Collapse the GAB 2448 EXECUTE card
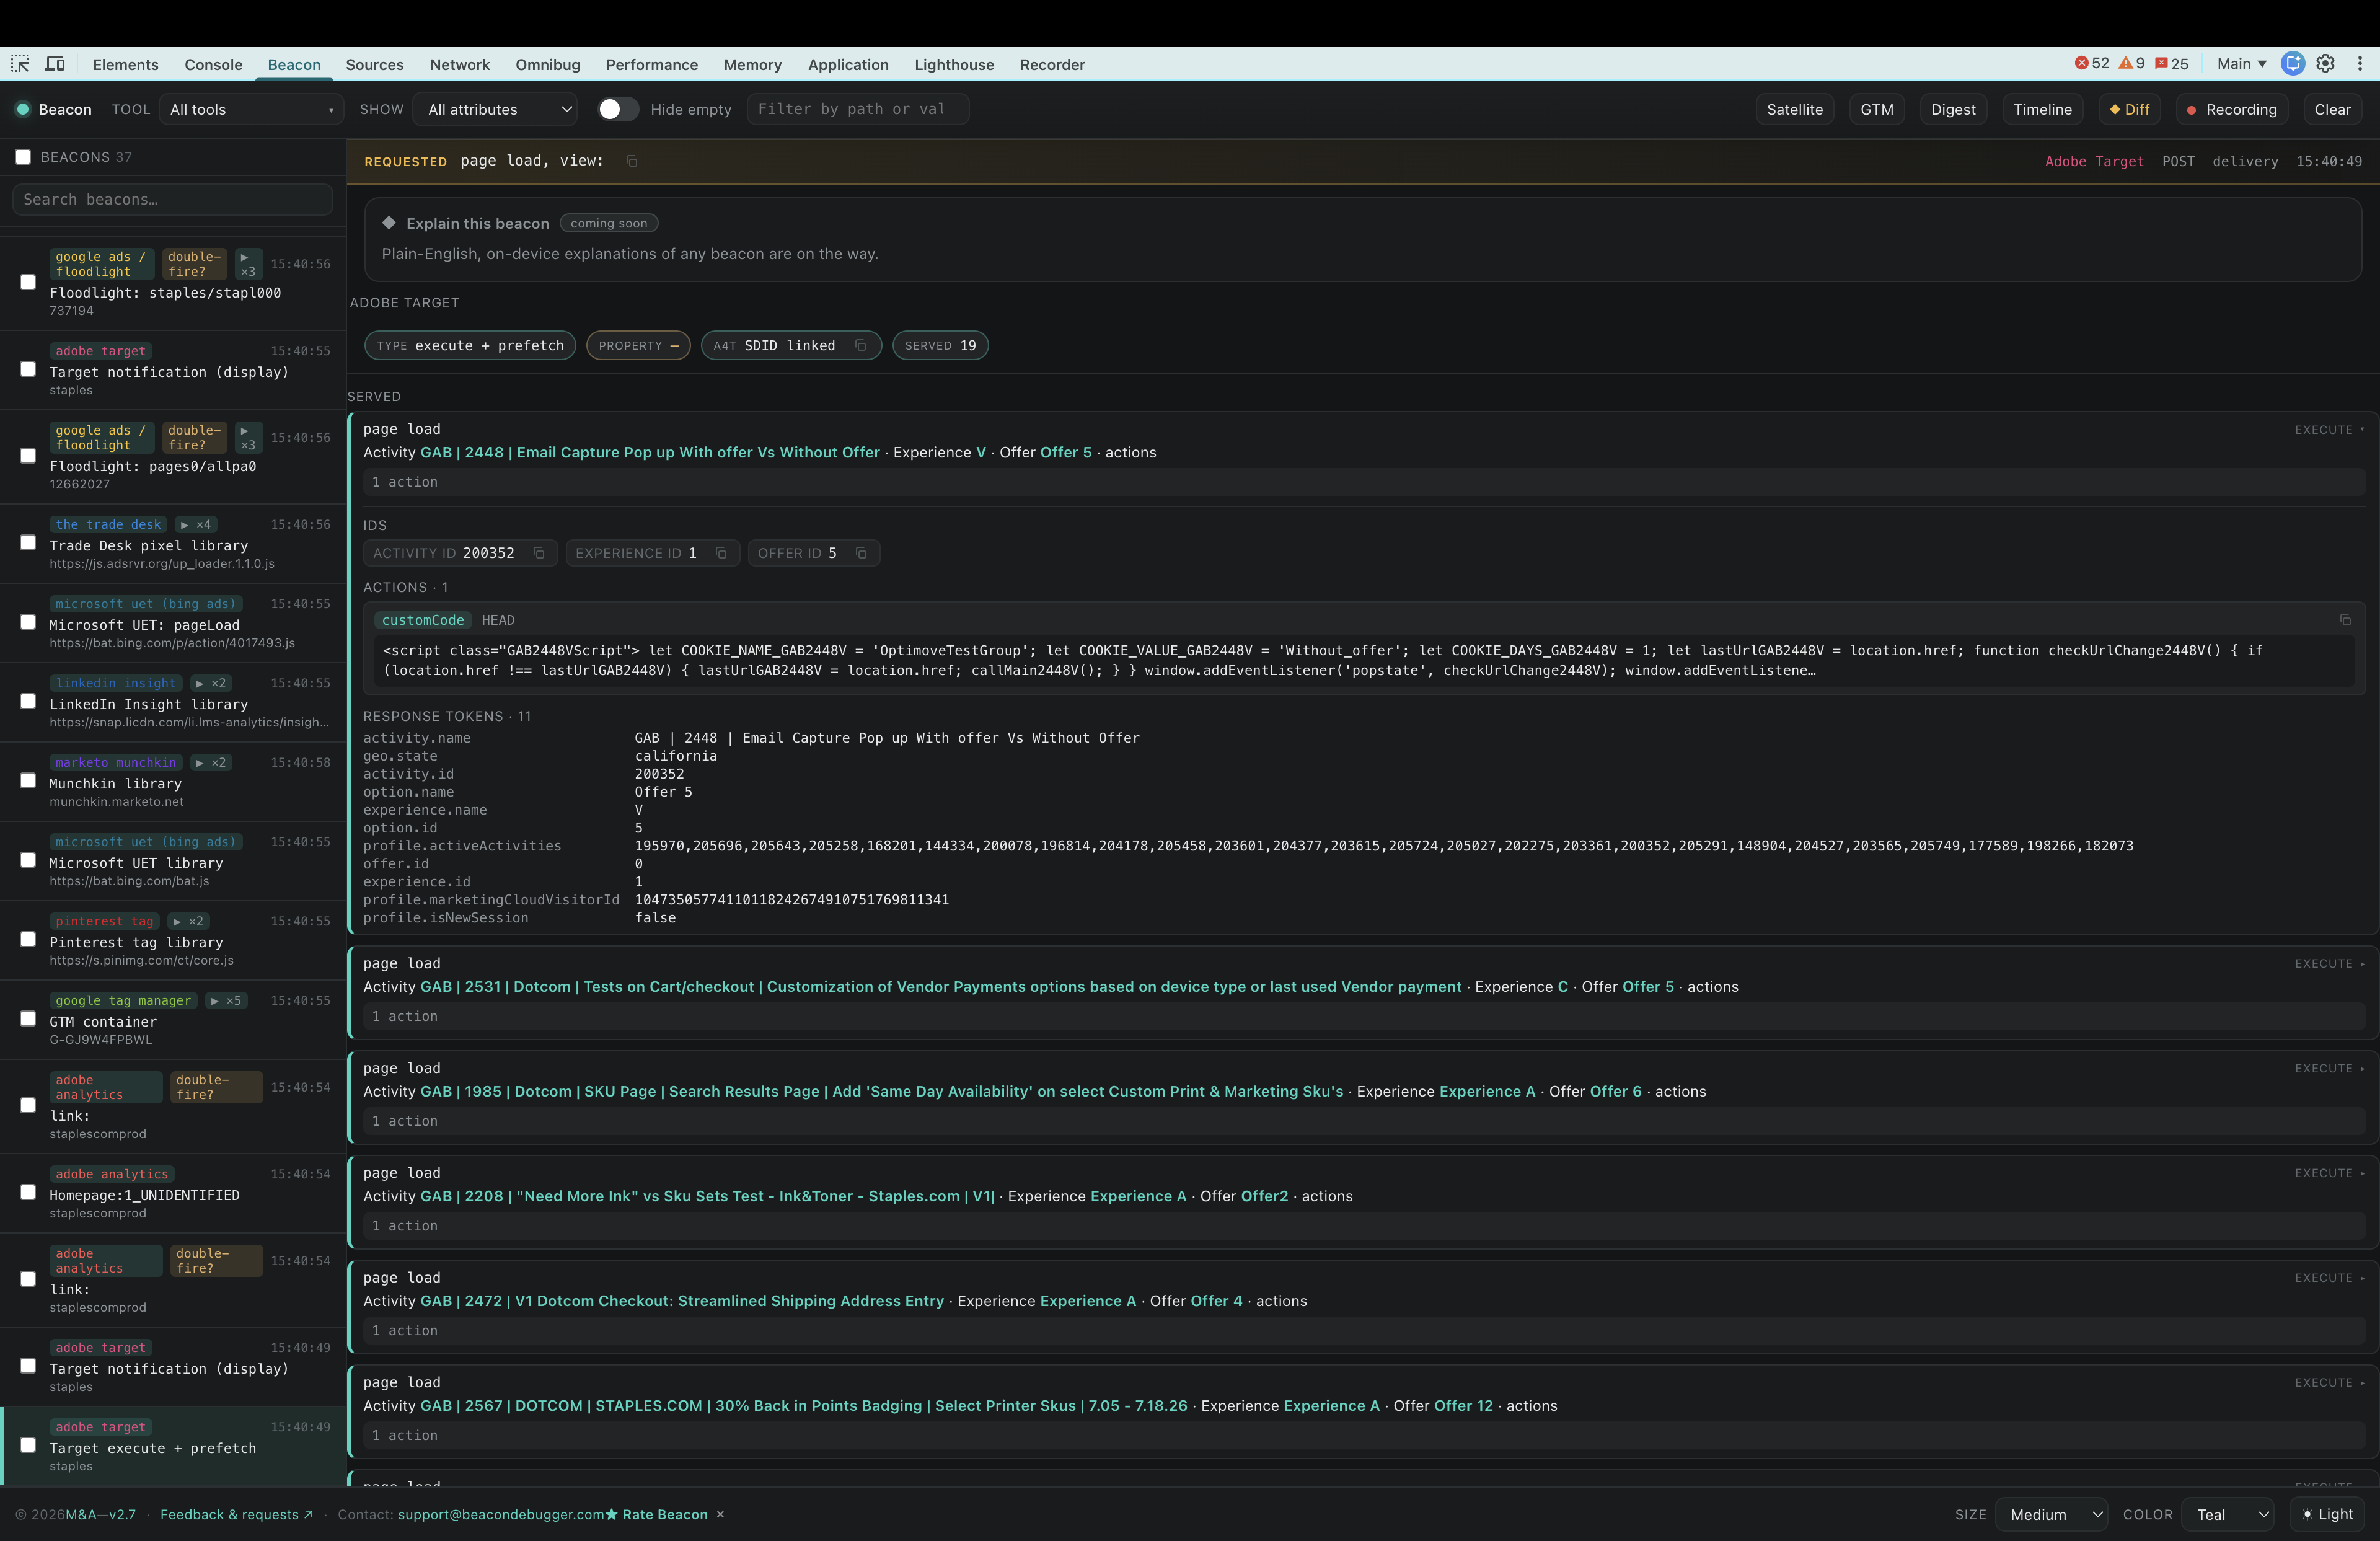The width and height of the screenshot is (2380, 1541). (x=2329, y=430)
